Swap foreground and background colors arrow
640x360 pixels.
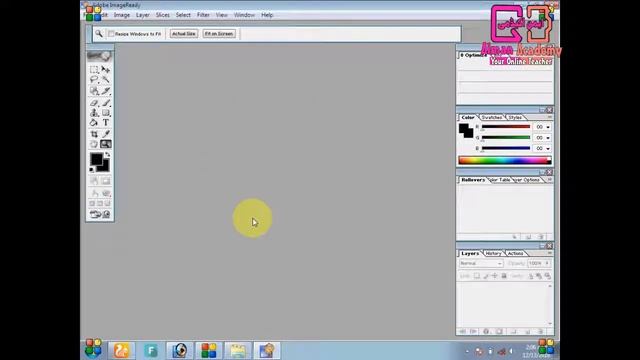[107, 155]
